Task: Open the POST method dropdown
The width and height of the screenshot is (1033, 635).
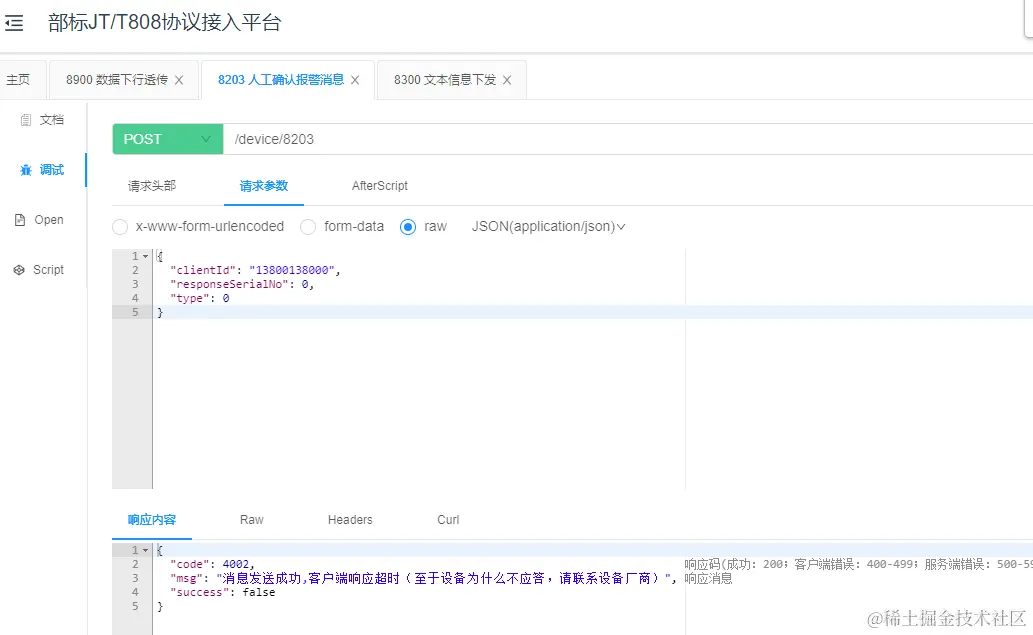Action: [167, 139]
